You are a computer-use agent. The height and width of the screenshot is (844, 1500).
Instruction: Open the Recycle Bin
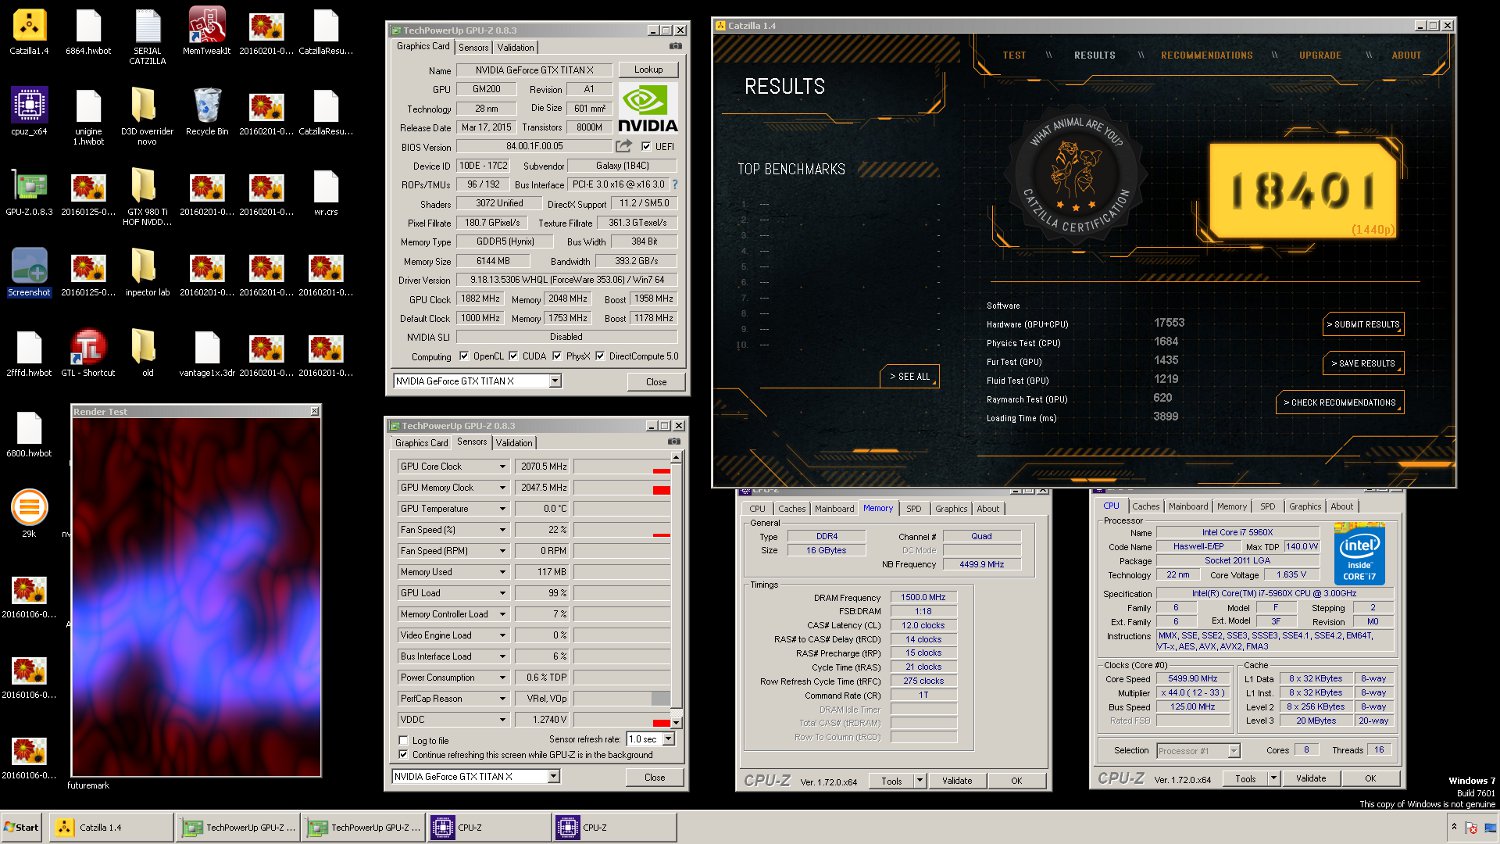[207, 111]
